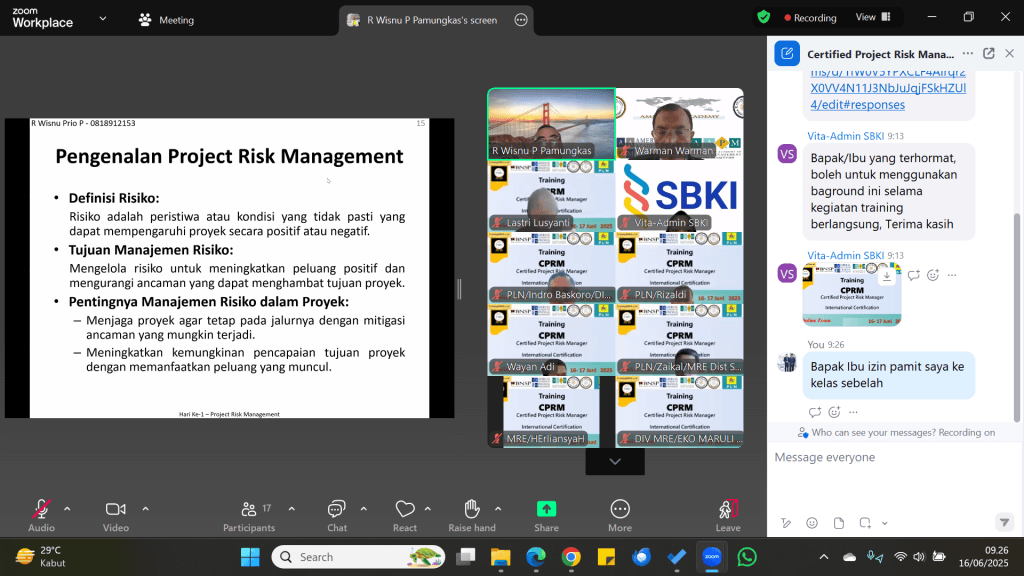Image resolution: width=1024 pixels, height=576 pixels.
Task: Expand audio options caret next to Audio
Action: point(67,509)
